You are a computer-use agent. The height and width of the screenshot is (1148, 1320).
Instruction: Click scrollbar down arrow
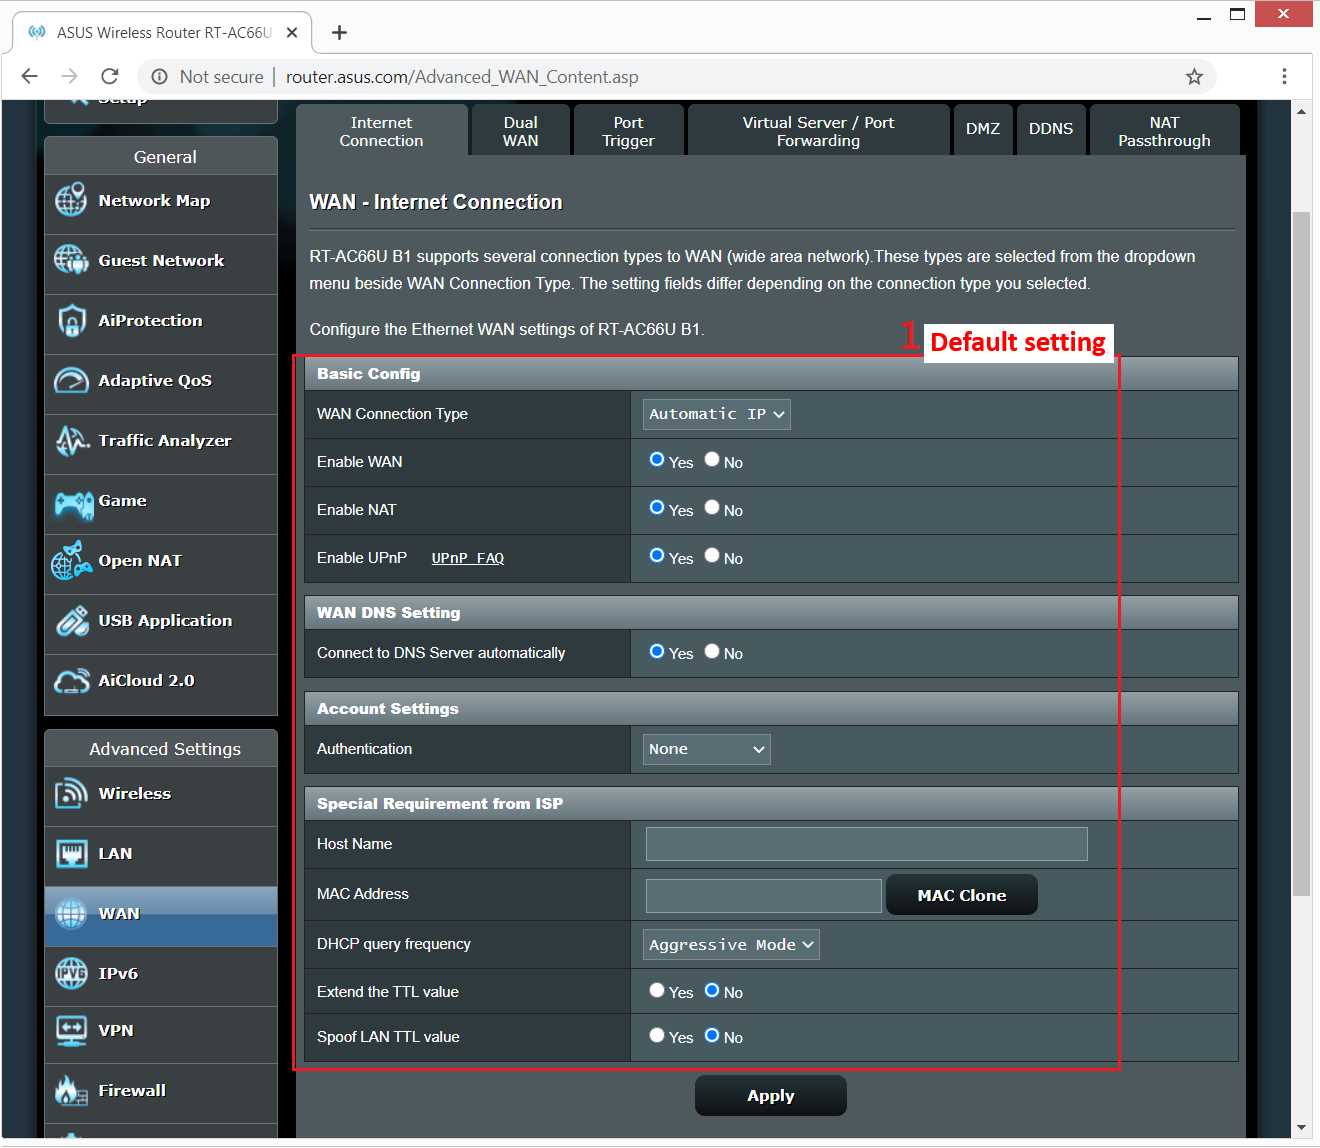pos(1301,1128)
